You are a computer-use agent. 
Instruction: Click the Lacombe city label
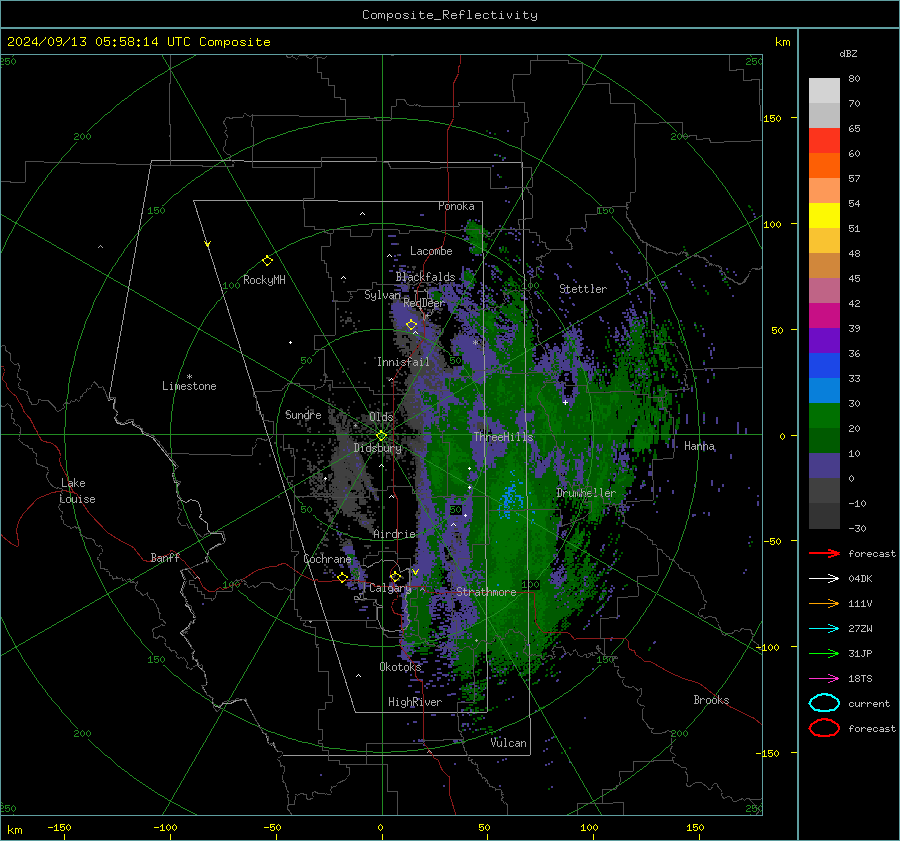tap(431, 251)
